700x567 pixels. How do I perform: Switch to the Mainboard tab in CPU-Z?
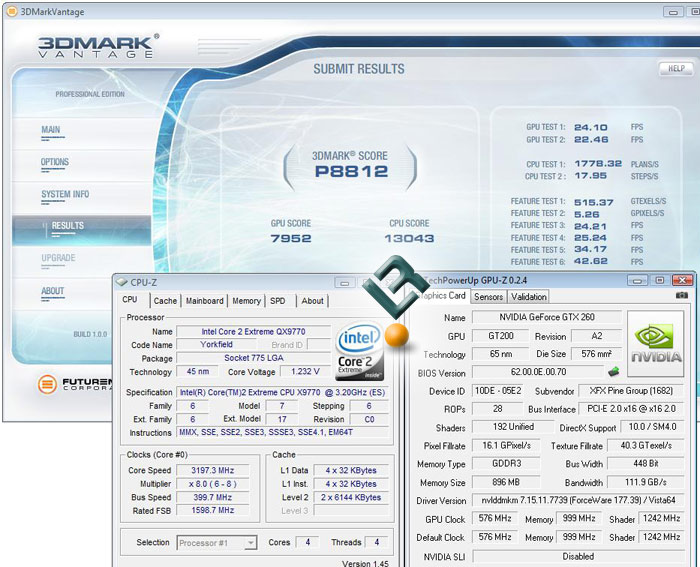pos(204,301)
